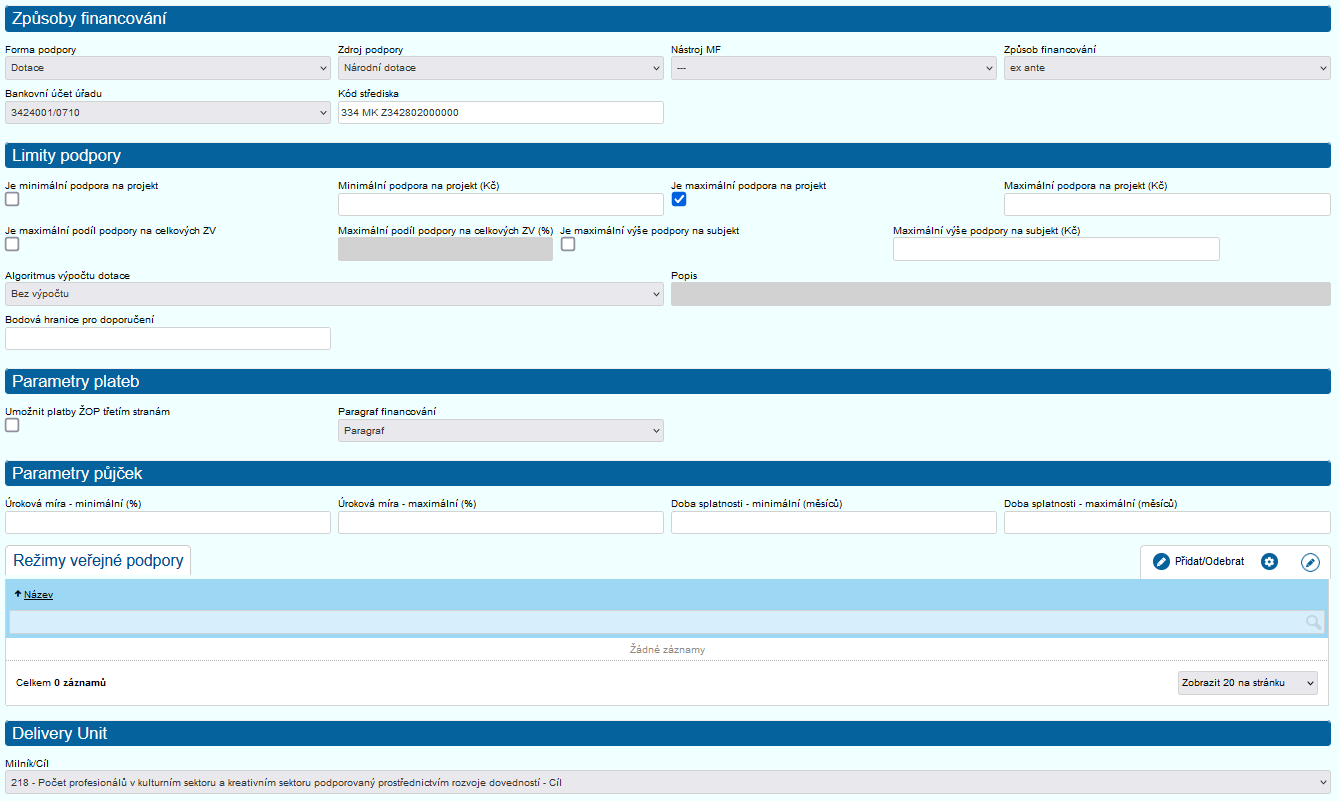Open the Milník/Cíl dropdown
This screenshot has height=801, width=1339.
click(667, 782)
